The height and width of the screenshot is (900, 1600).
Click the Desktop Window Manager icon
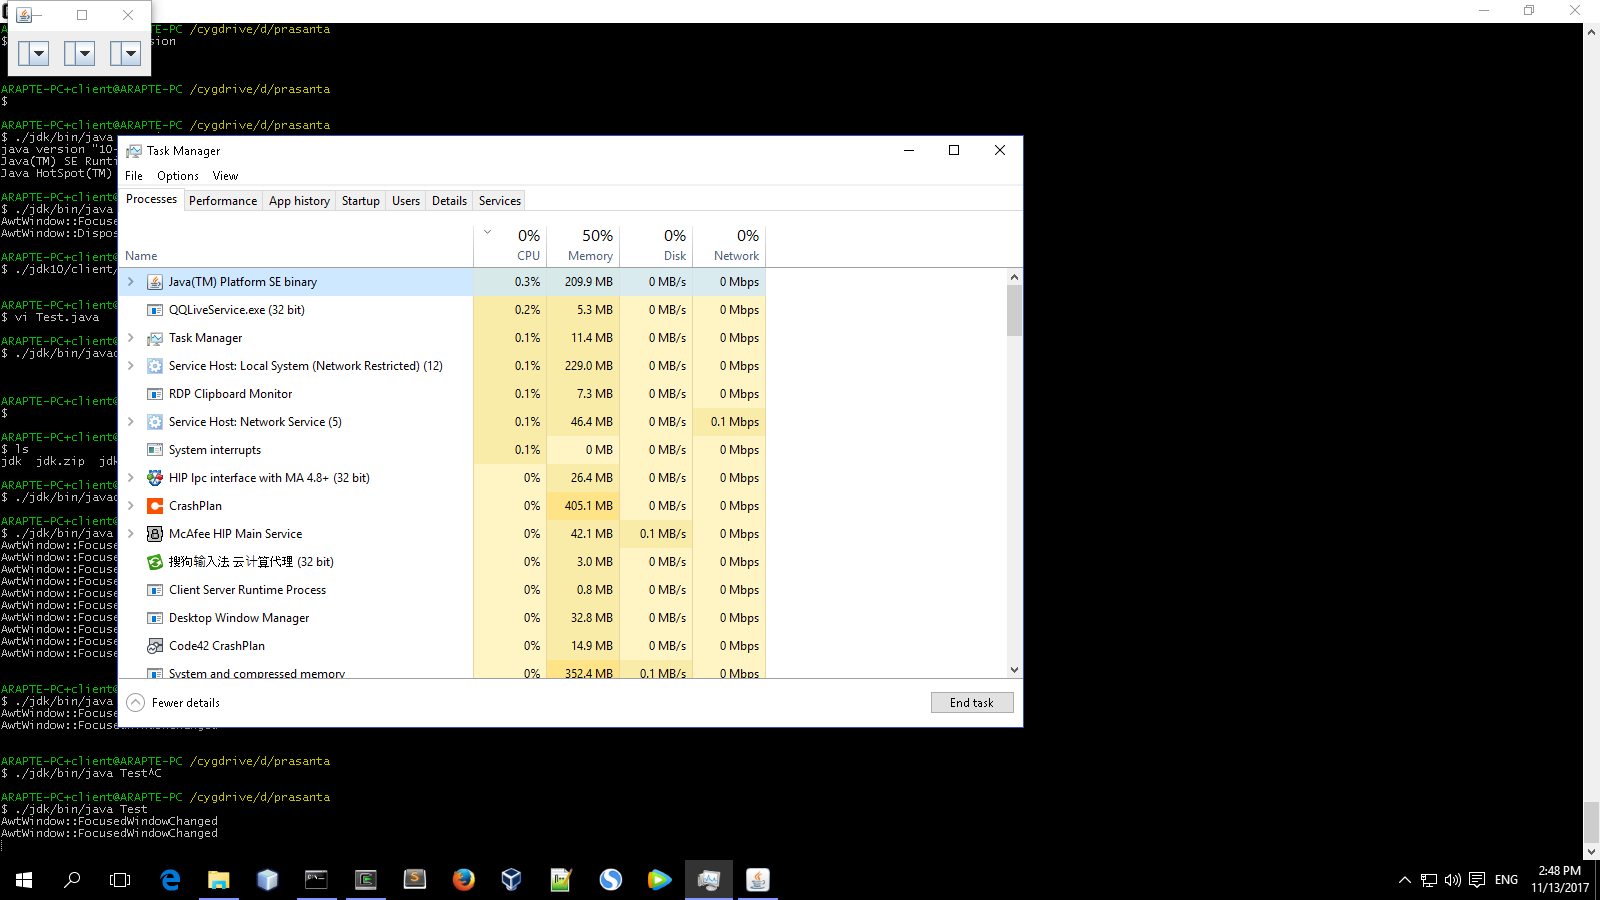(x=155, y=618)
